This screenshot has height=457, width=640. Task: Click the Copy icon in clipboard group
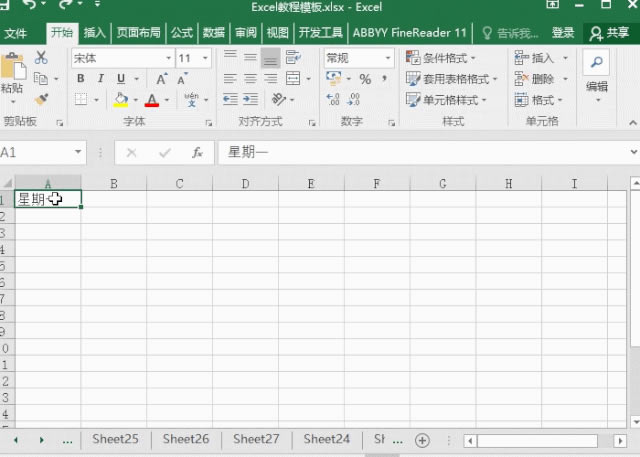pos(40,78)
